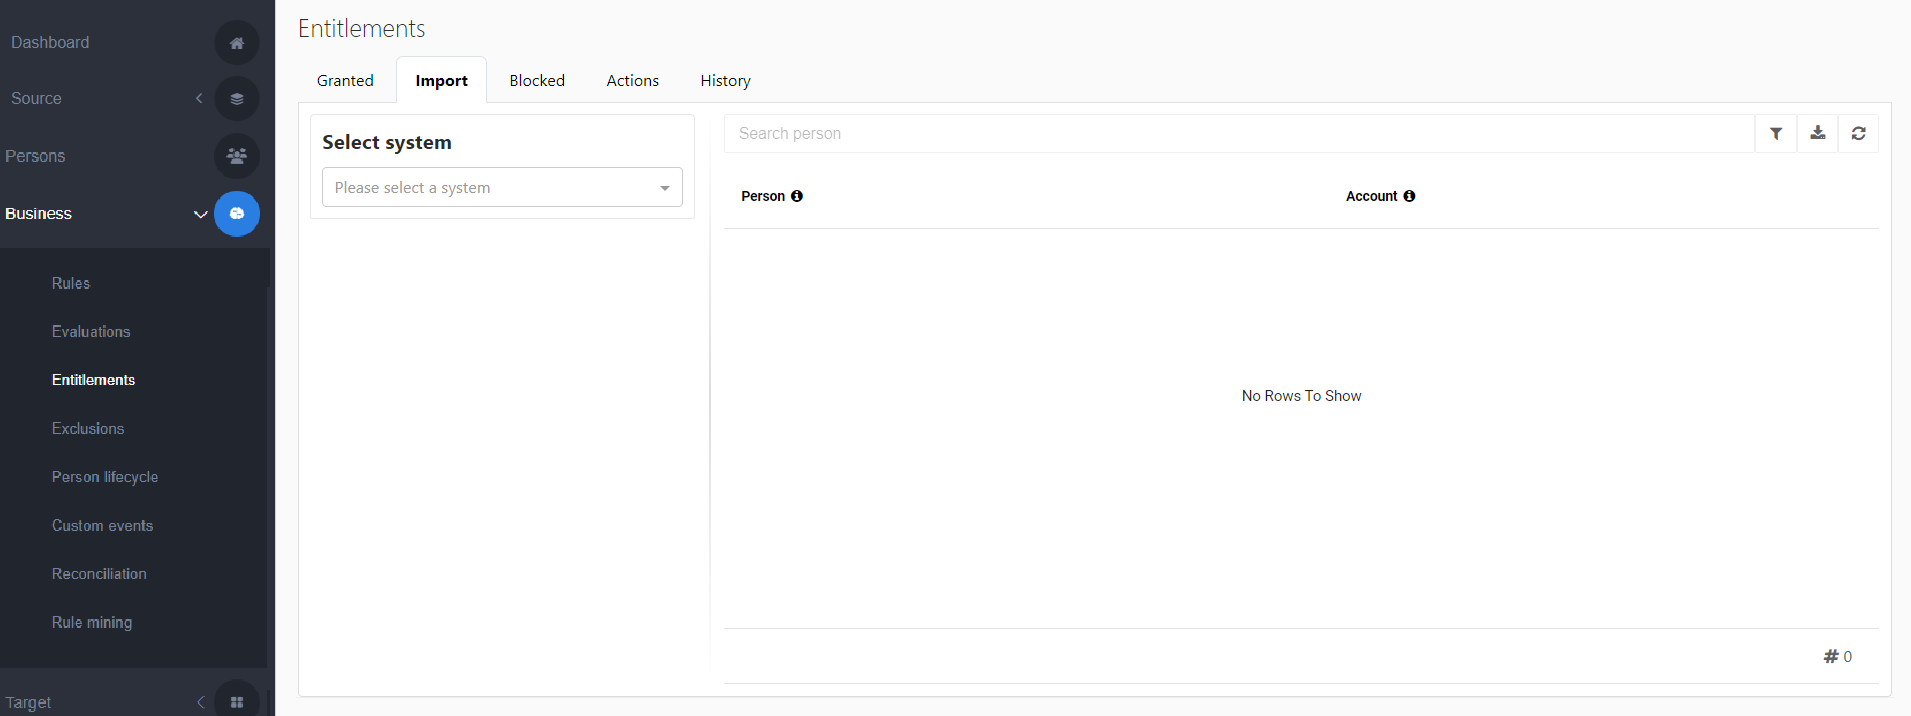Show info for Person column
This screenshot has width=1911, height=716.
coord(797,196)
